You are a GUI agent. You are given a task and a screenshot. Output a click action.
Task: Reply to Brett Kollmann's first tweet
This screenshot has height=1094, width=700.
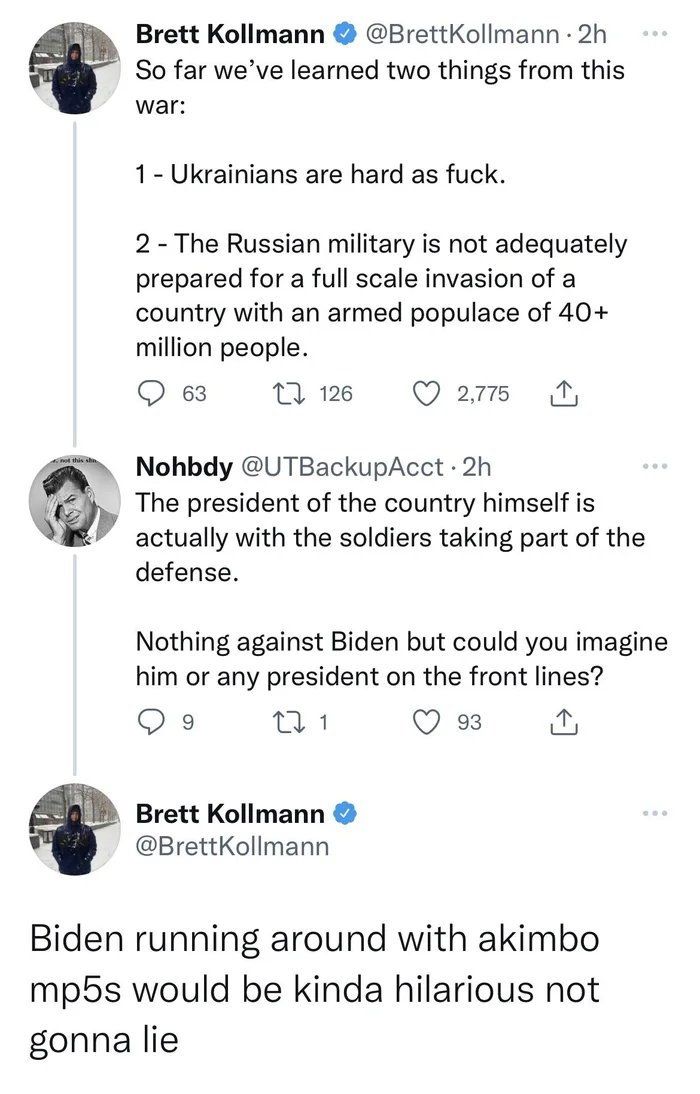click(151, 394)
